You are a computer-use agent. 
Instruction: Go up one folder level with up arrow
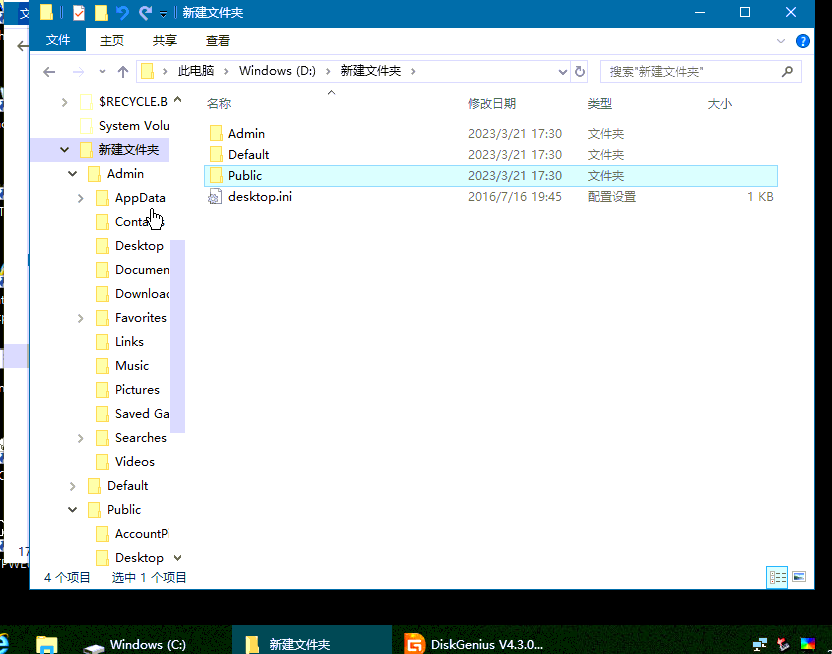coord(123,71)
